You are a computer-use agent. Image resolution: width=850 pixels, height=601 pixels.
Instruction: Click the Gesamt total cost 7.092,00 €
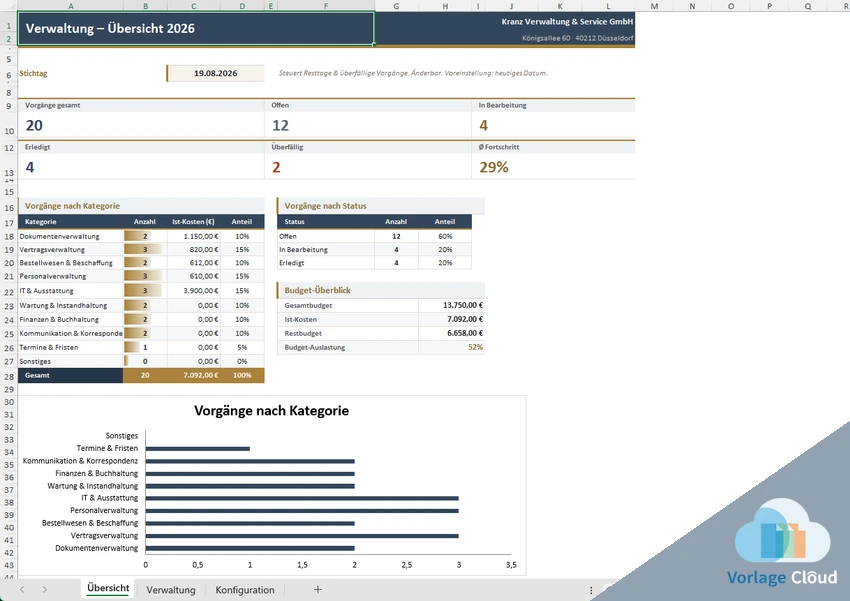click(194, 375)
